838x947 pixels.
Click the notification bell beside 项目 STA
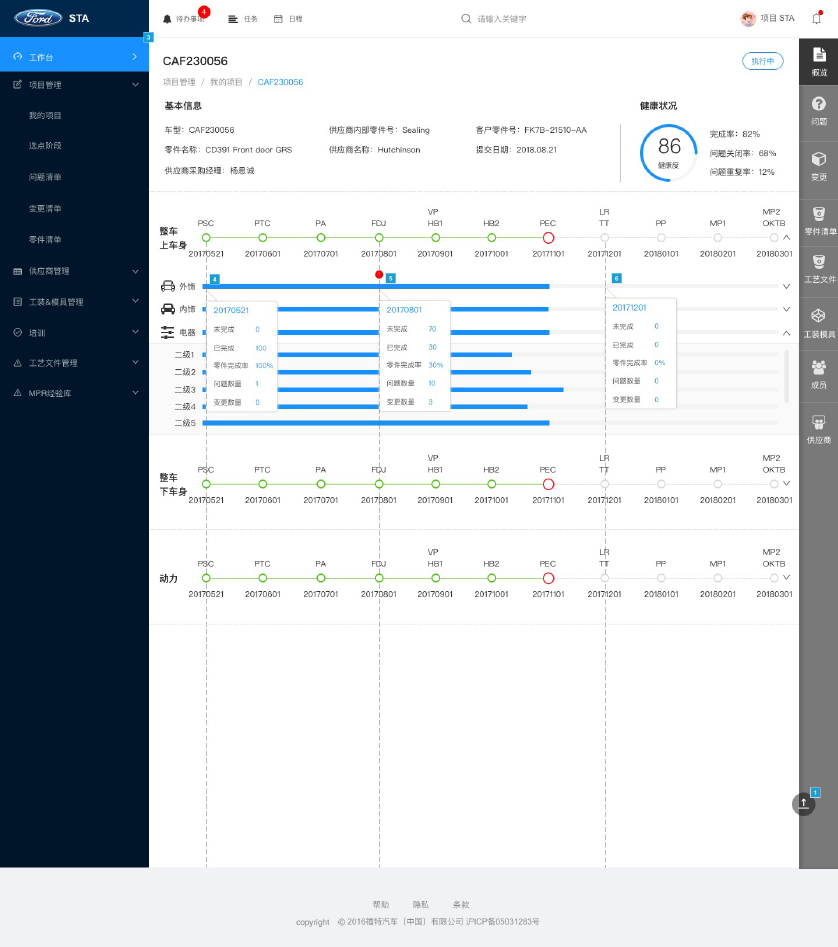(816, 18)
